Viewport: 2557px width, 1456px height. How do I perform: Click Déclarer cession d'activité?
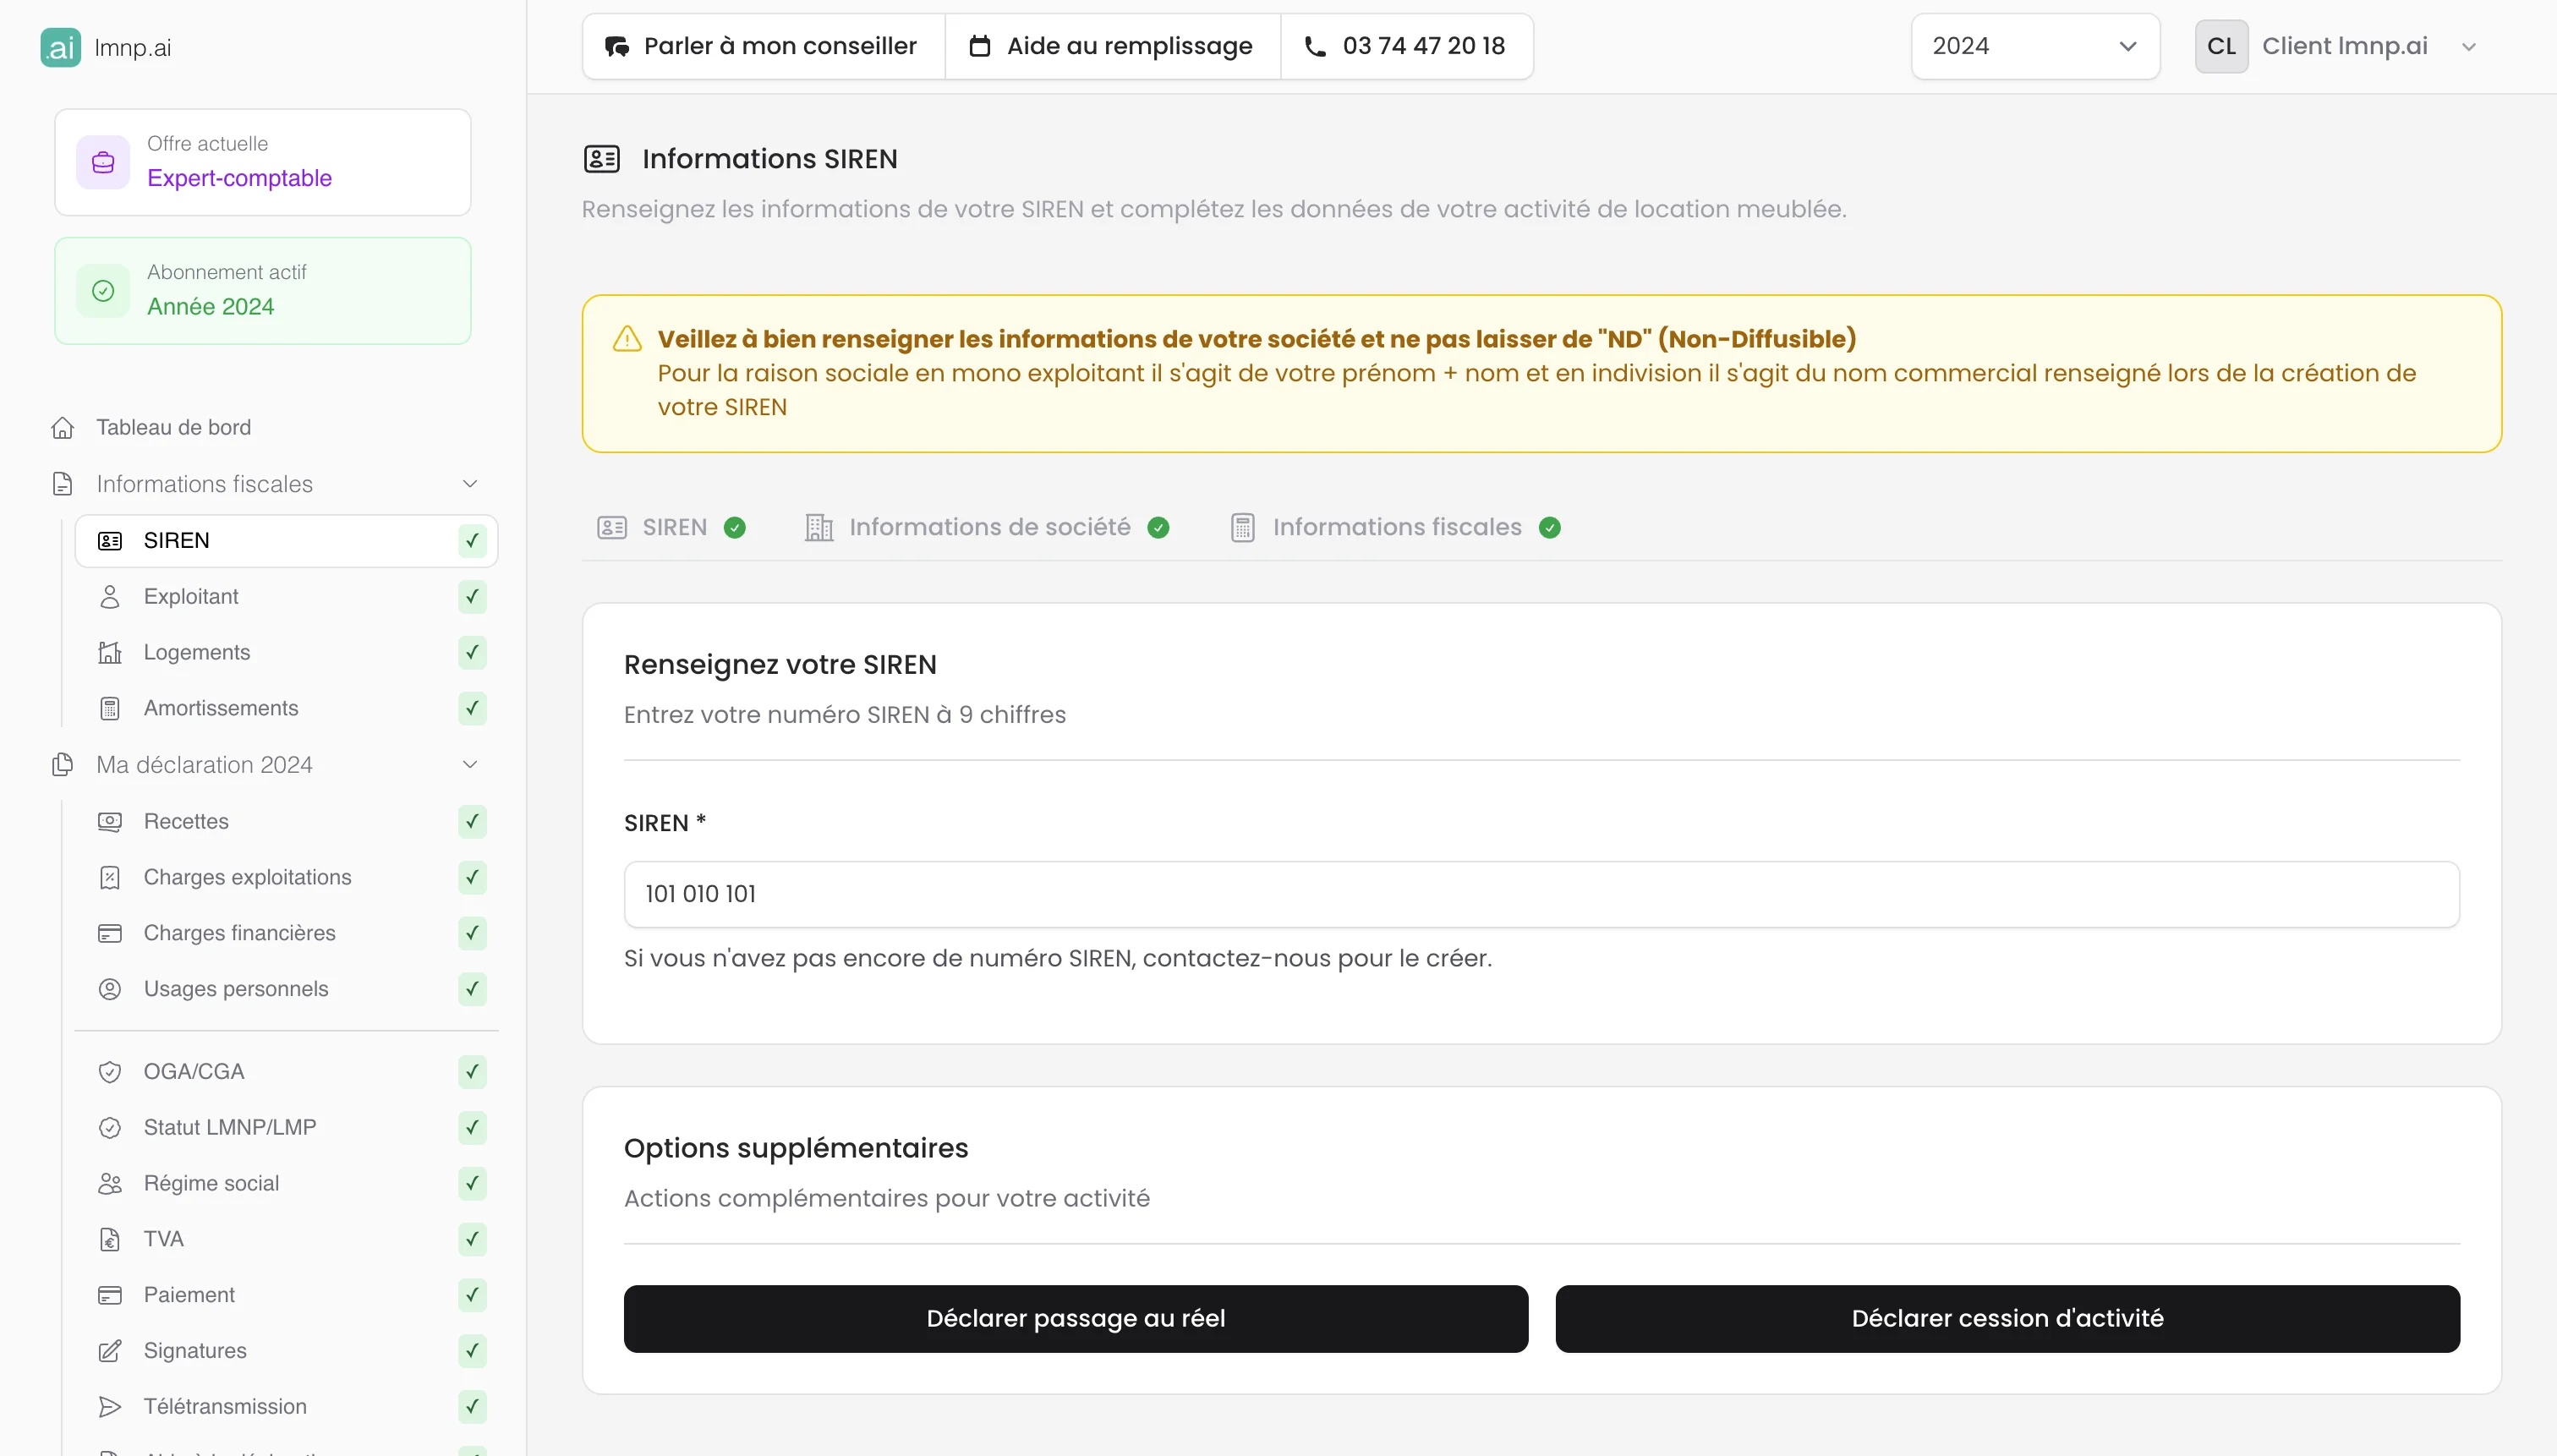click(x=2006, y=1318)
